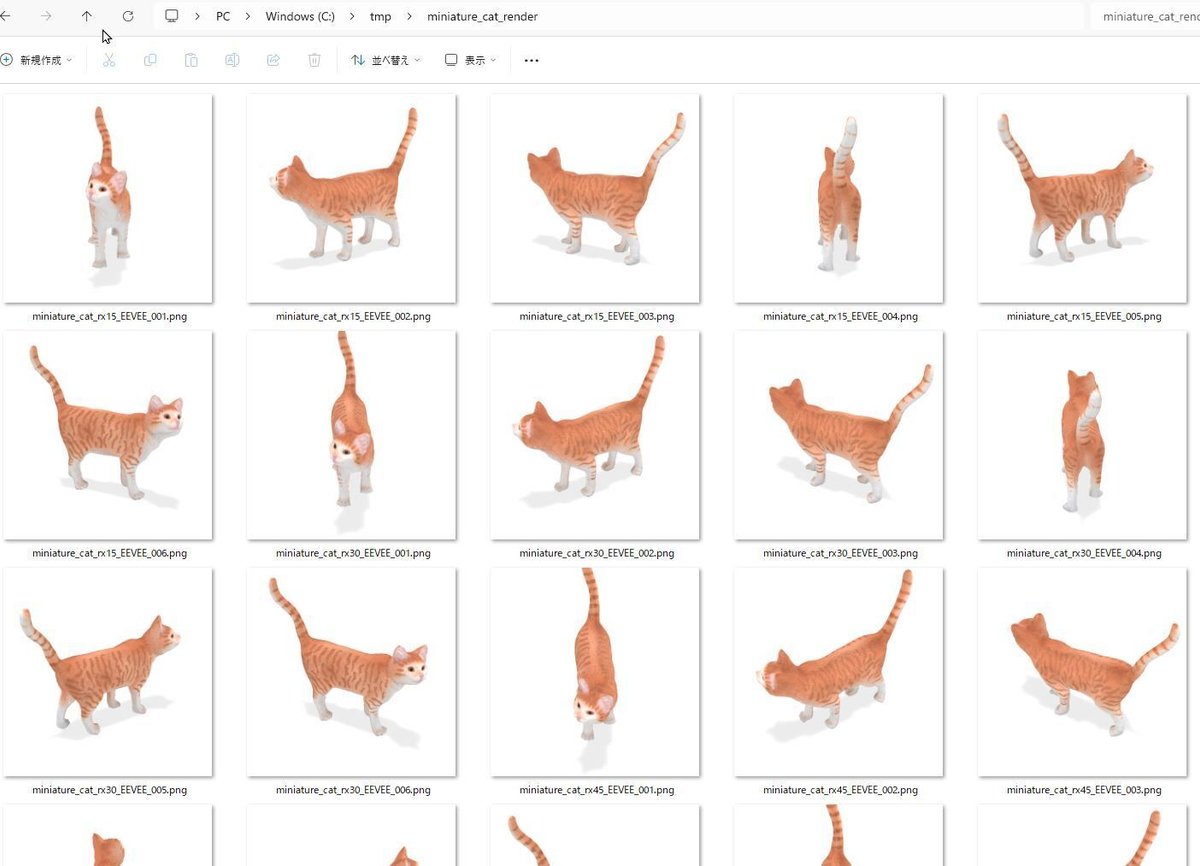Click file name miniature_cat_rx30_EEVEE_006.png
The width and height of the screenshot is (1200, 866).
tap(353, 790)
